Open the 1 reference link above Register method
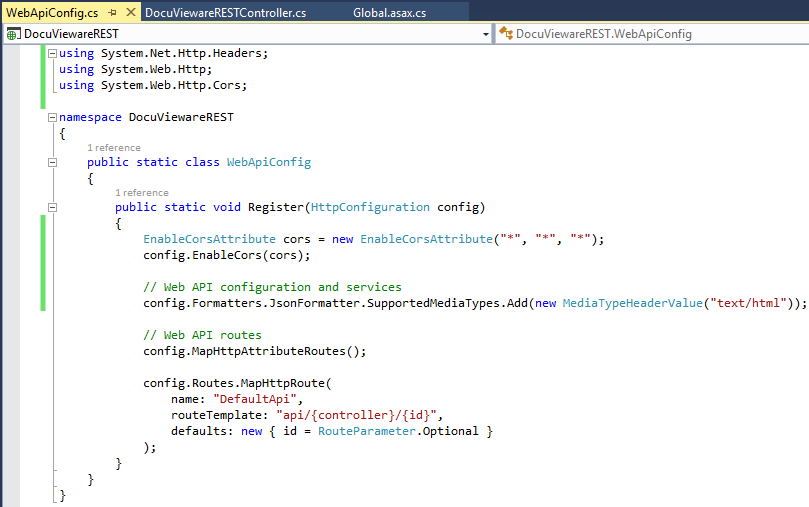 [142, 192]
